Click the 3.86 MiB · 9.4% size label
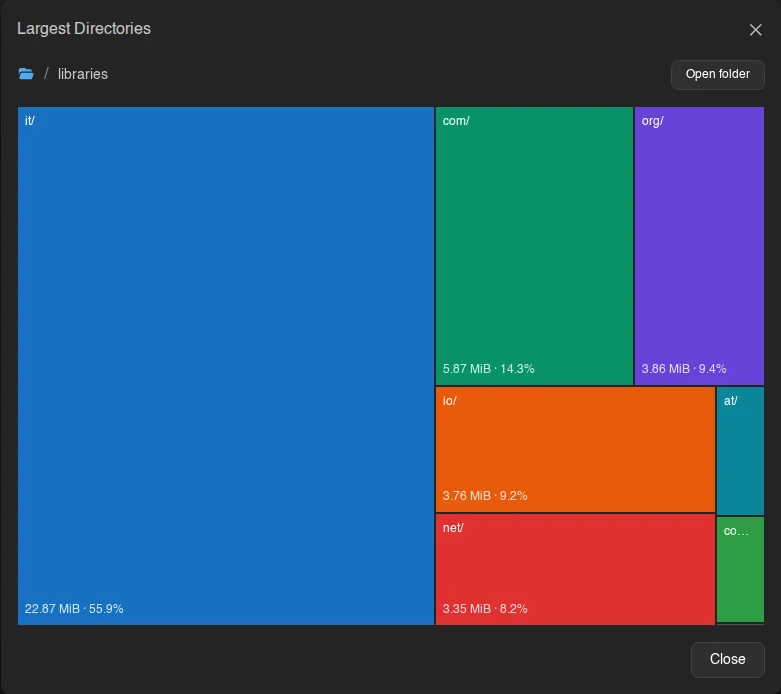This screenshot has width=781, height=694. (x=683, y=369)
